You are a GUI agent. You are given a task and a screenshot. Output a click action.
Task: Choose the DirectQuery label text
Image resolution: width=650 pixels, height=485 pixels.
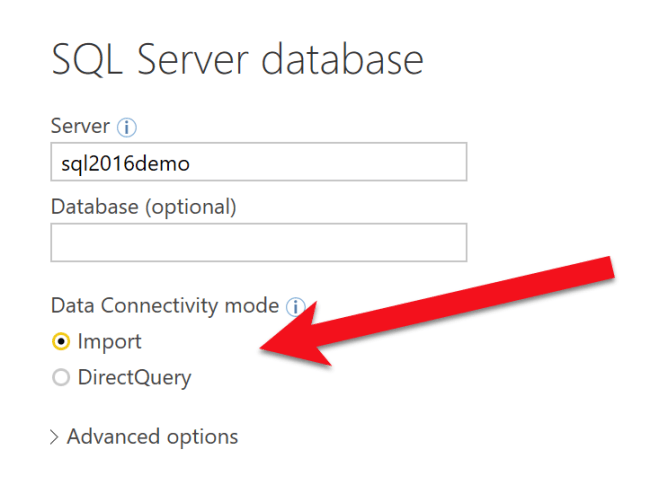tap(134, 378)
